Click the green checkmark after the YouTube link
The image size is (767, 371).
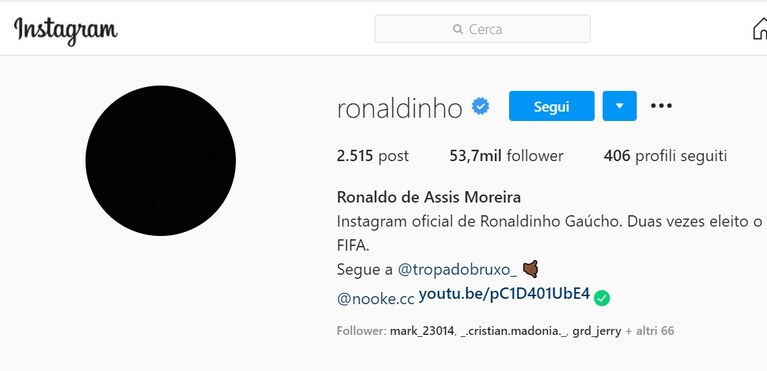(602, 297)
